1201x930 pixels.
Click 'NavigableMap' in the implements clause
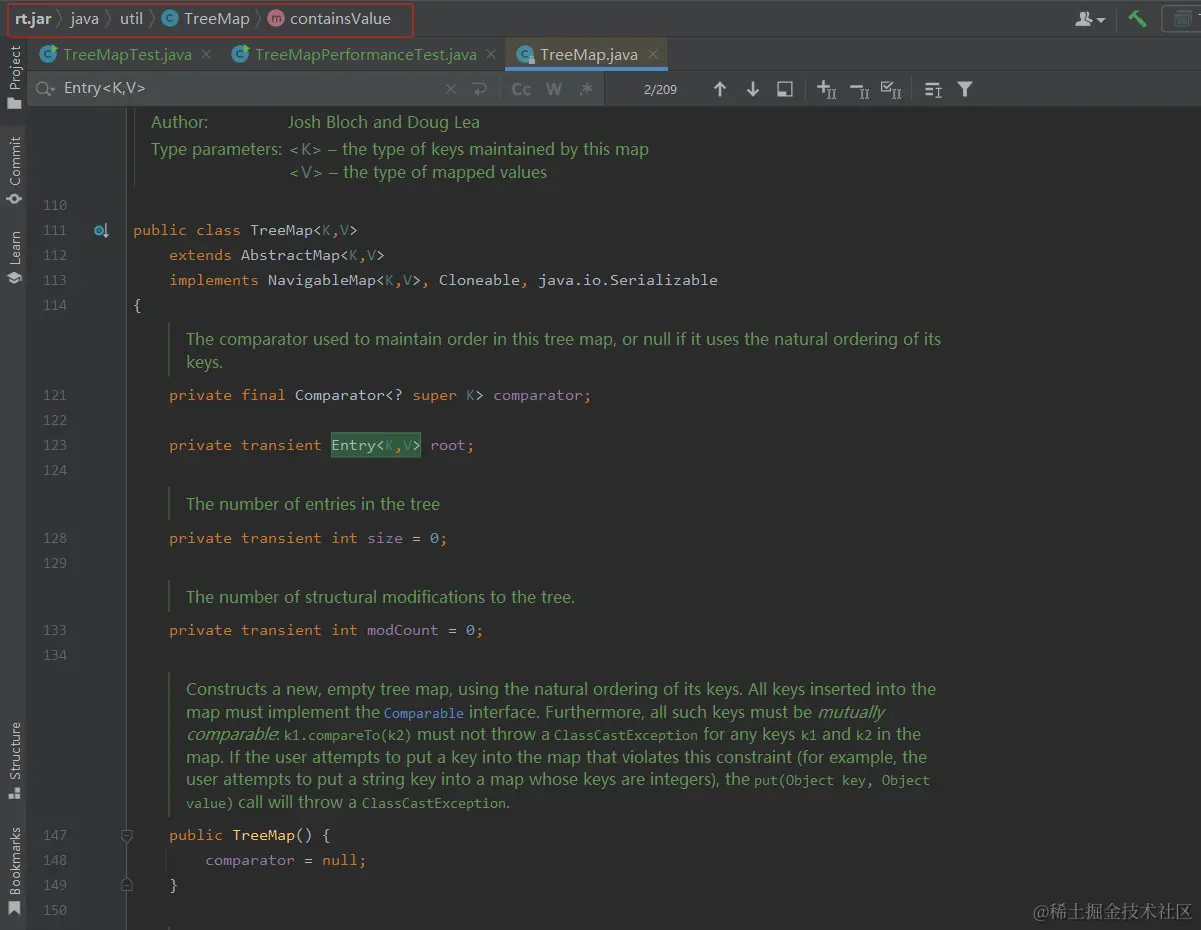tap(322, 280)
